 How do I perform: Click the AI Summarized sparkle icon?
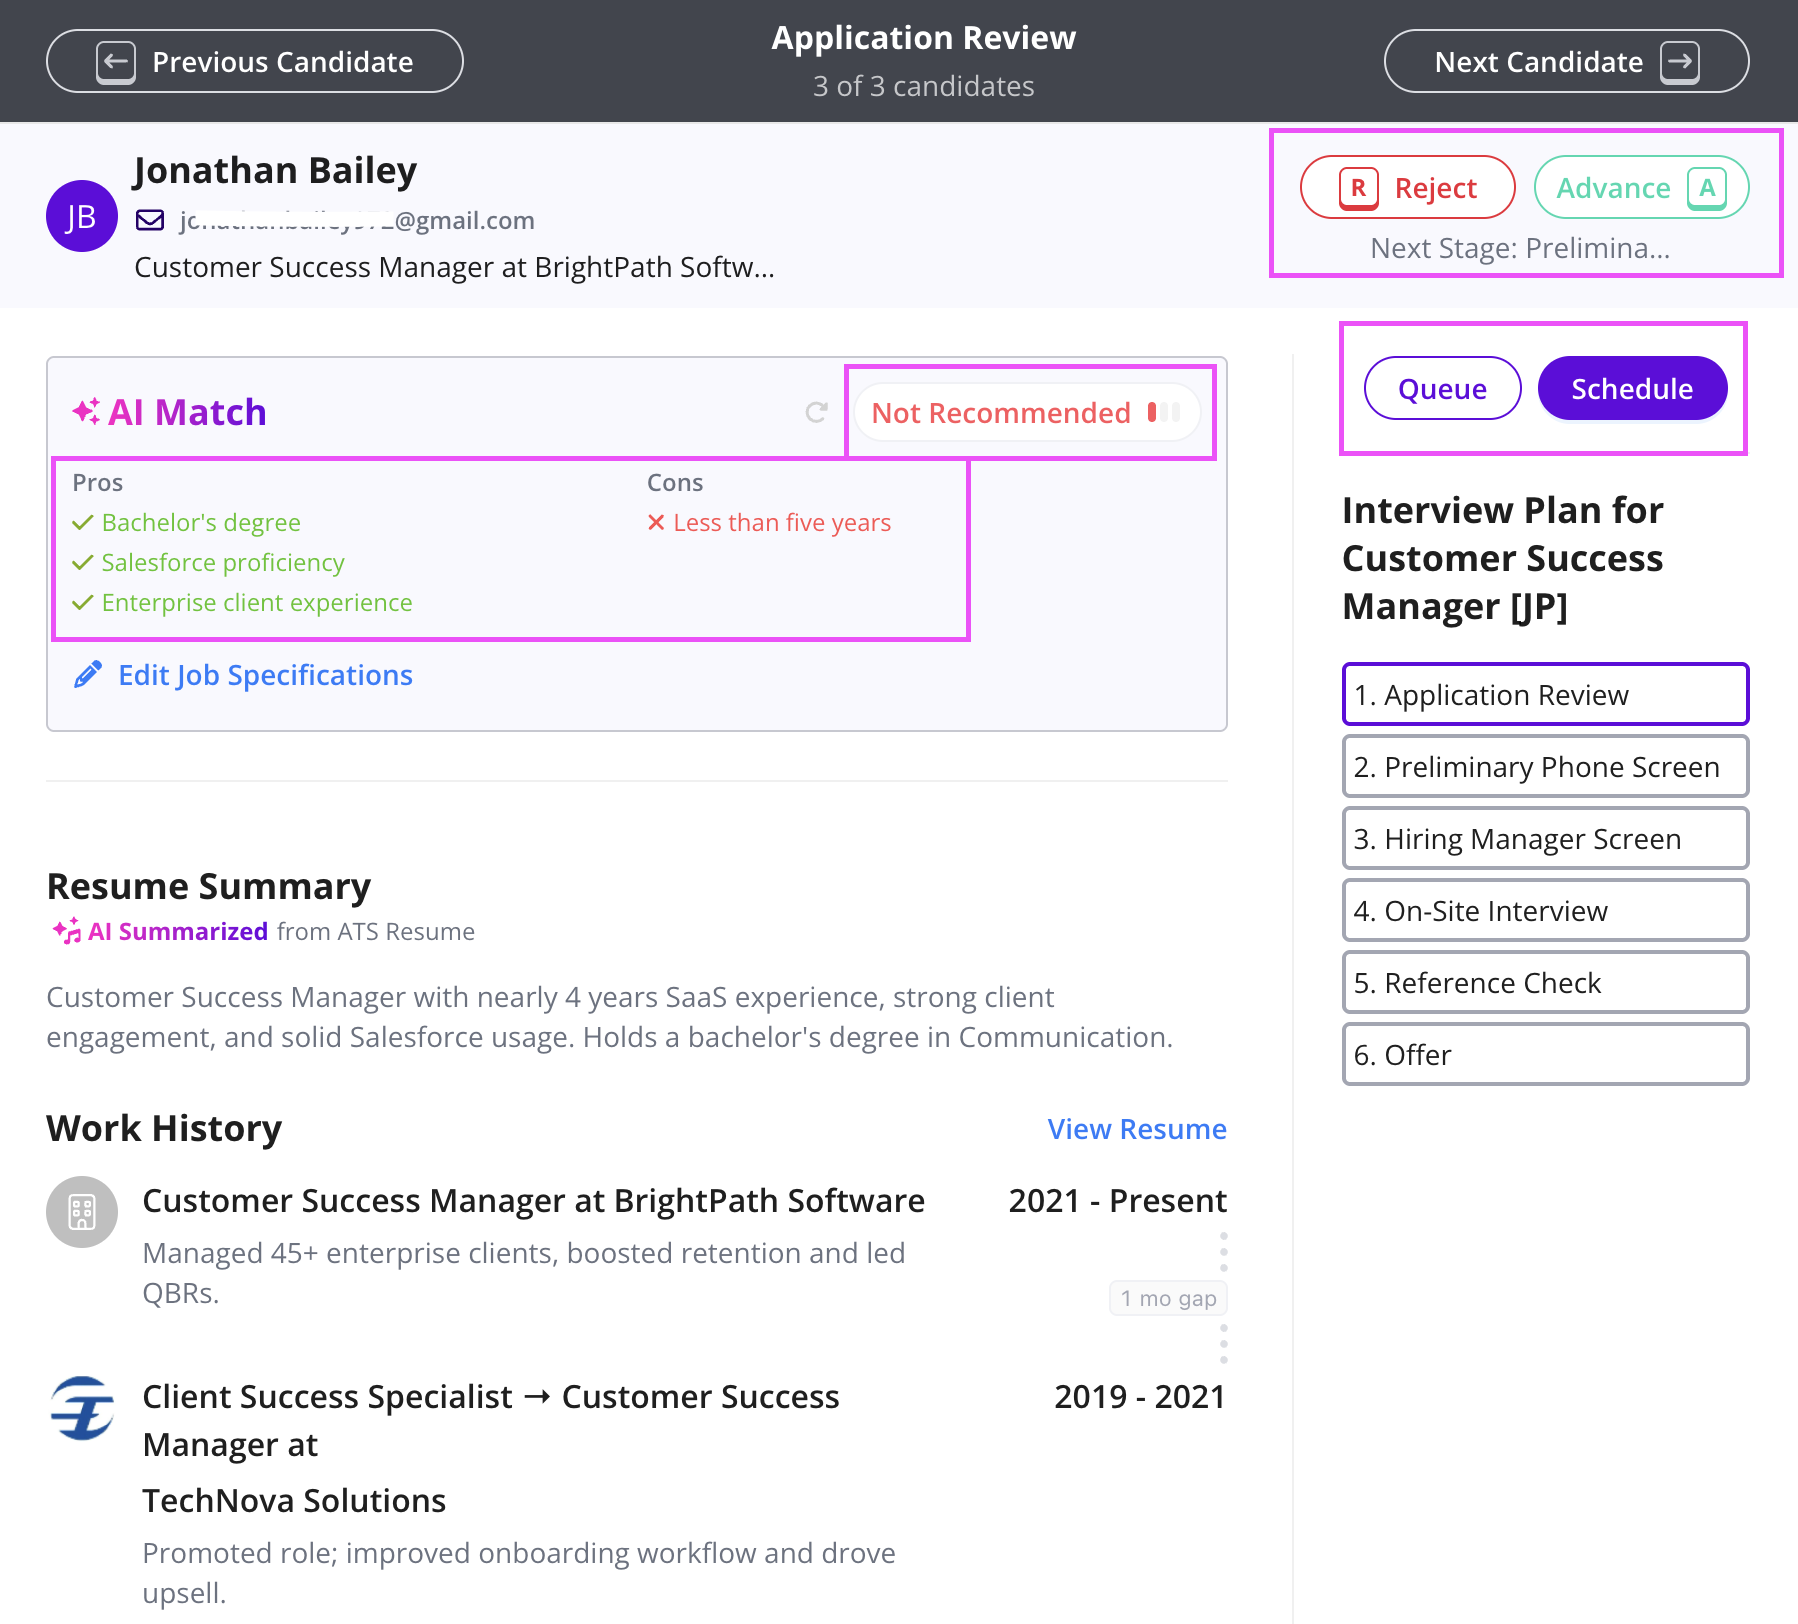pyautogui.click(x=67, y=931)
